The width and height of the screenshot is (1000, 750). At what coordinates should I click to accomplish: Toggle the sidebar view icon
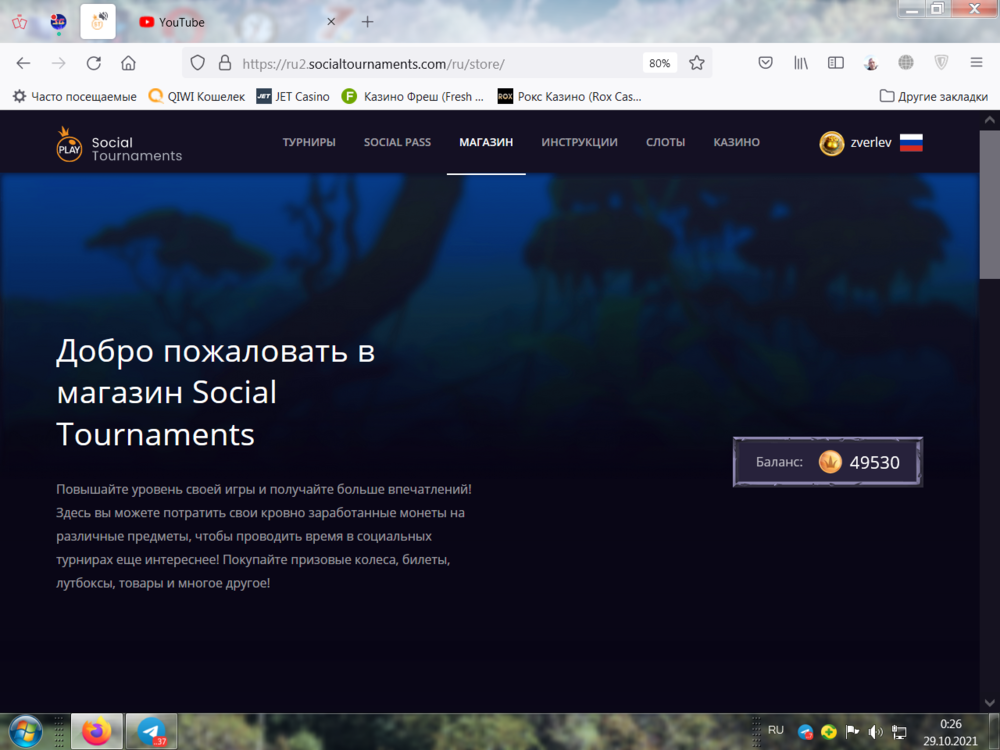click(x=835, y=62)
